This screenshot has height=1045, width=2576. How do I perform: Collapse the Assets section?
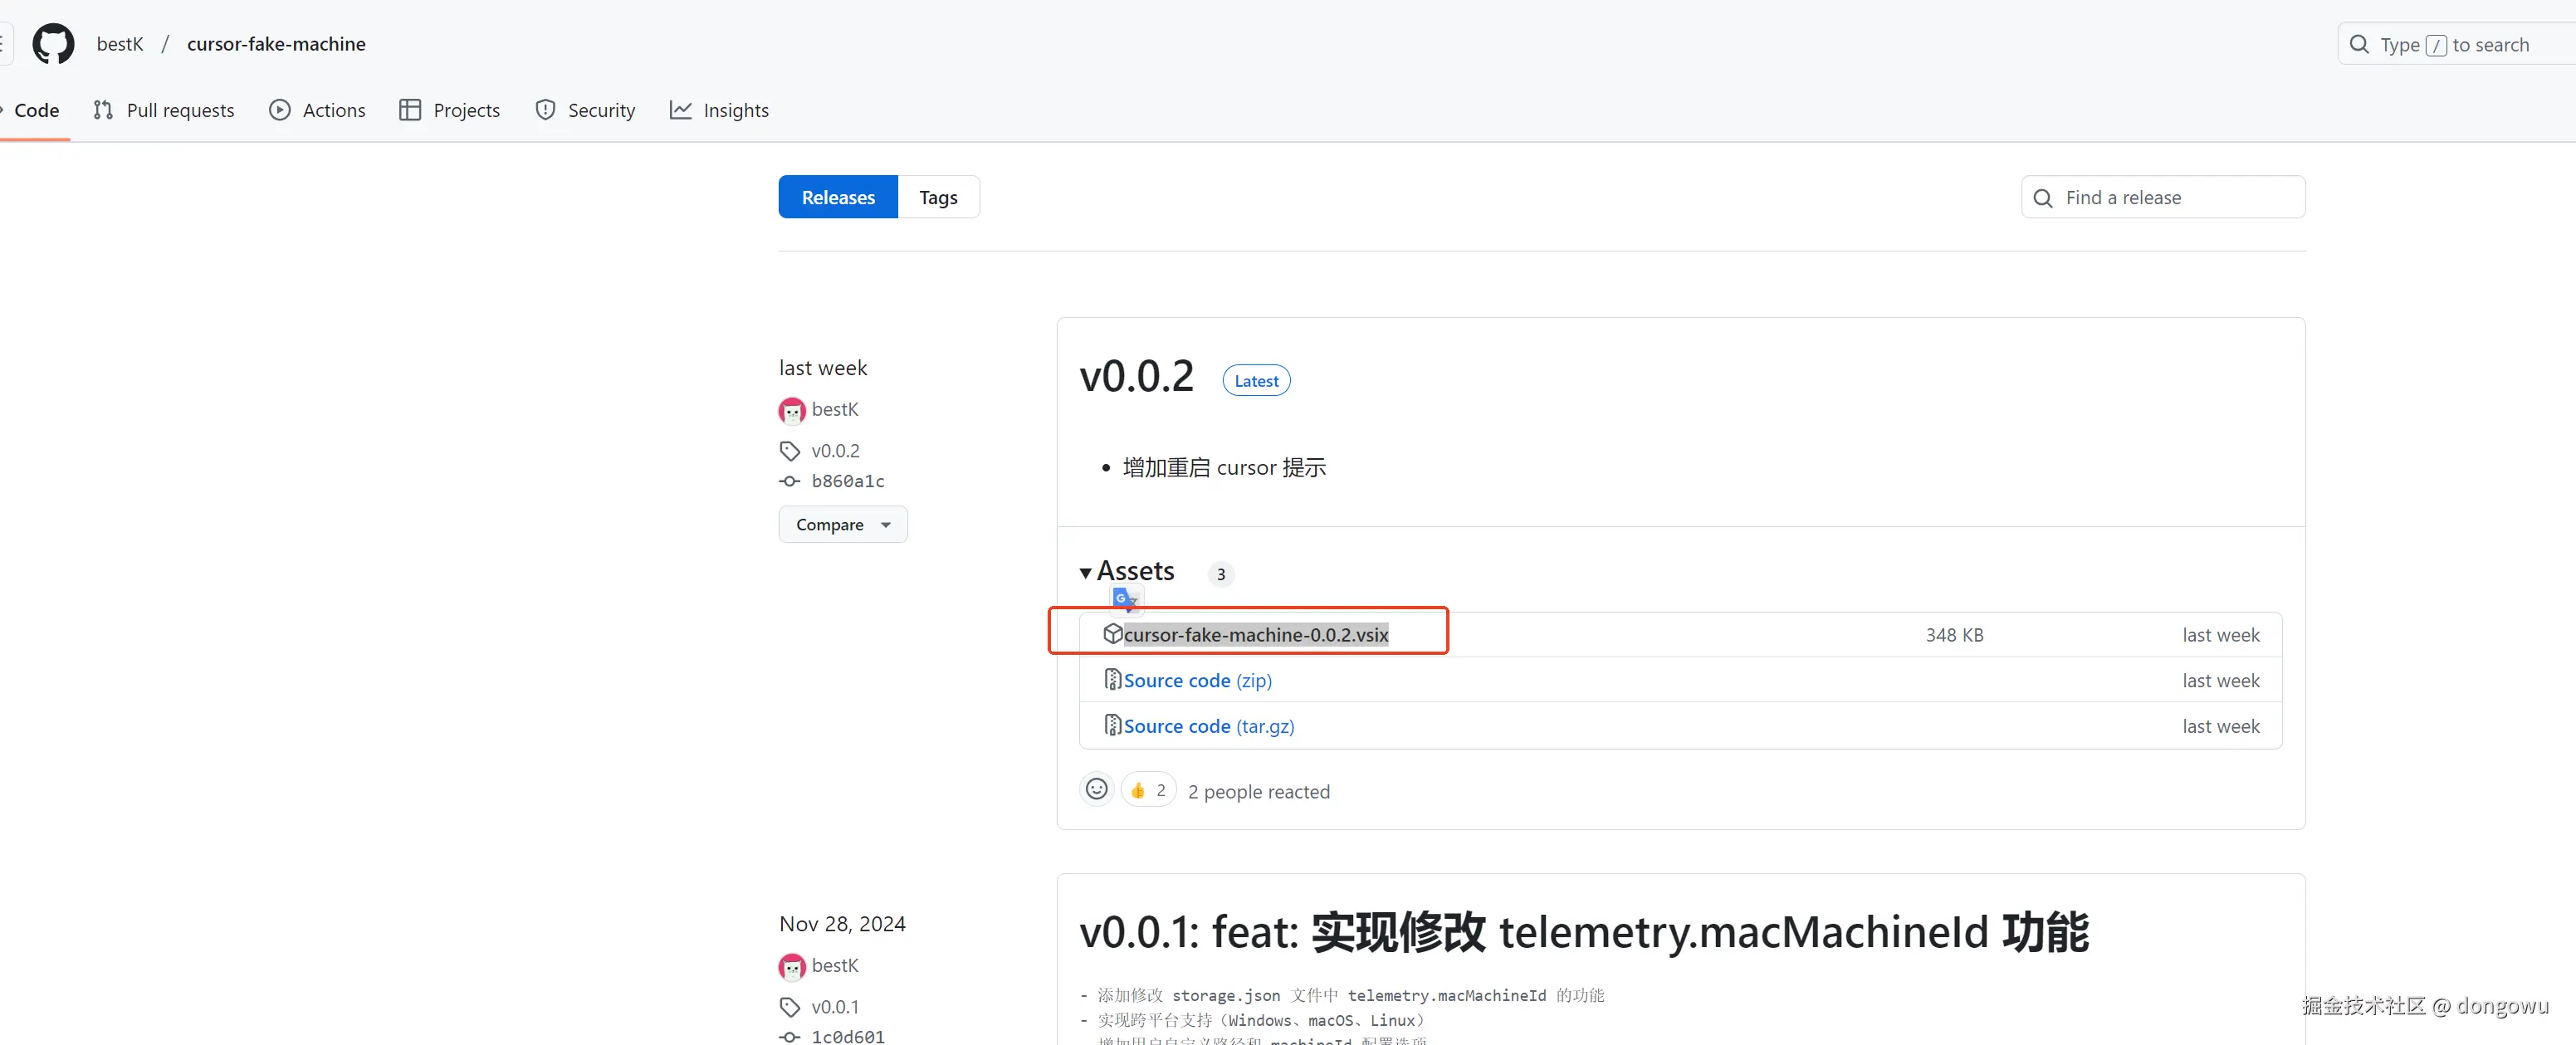point(1086,573)
